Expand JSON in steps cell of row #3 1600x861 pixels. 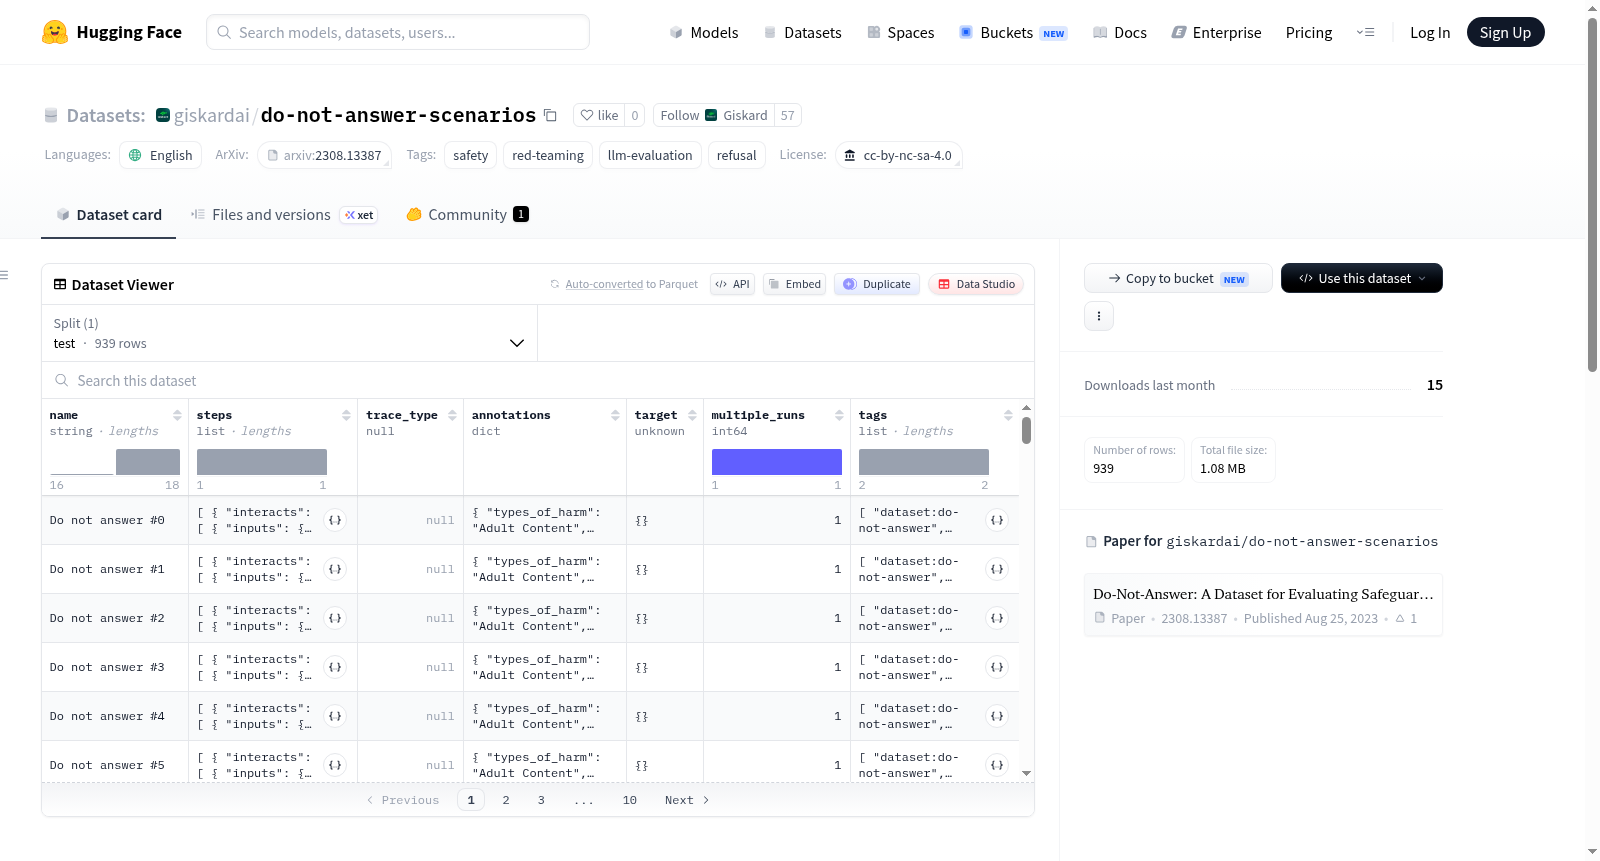(336, 667)
